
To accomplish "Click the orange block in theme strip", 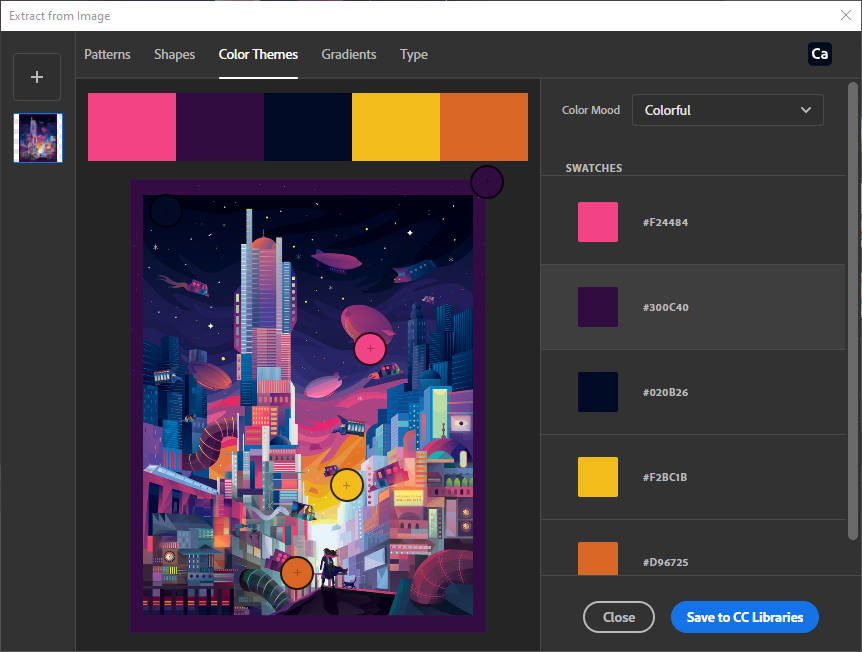I will coord(483,127).
